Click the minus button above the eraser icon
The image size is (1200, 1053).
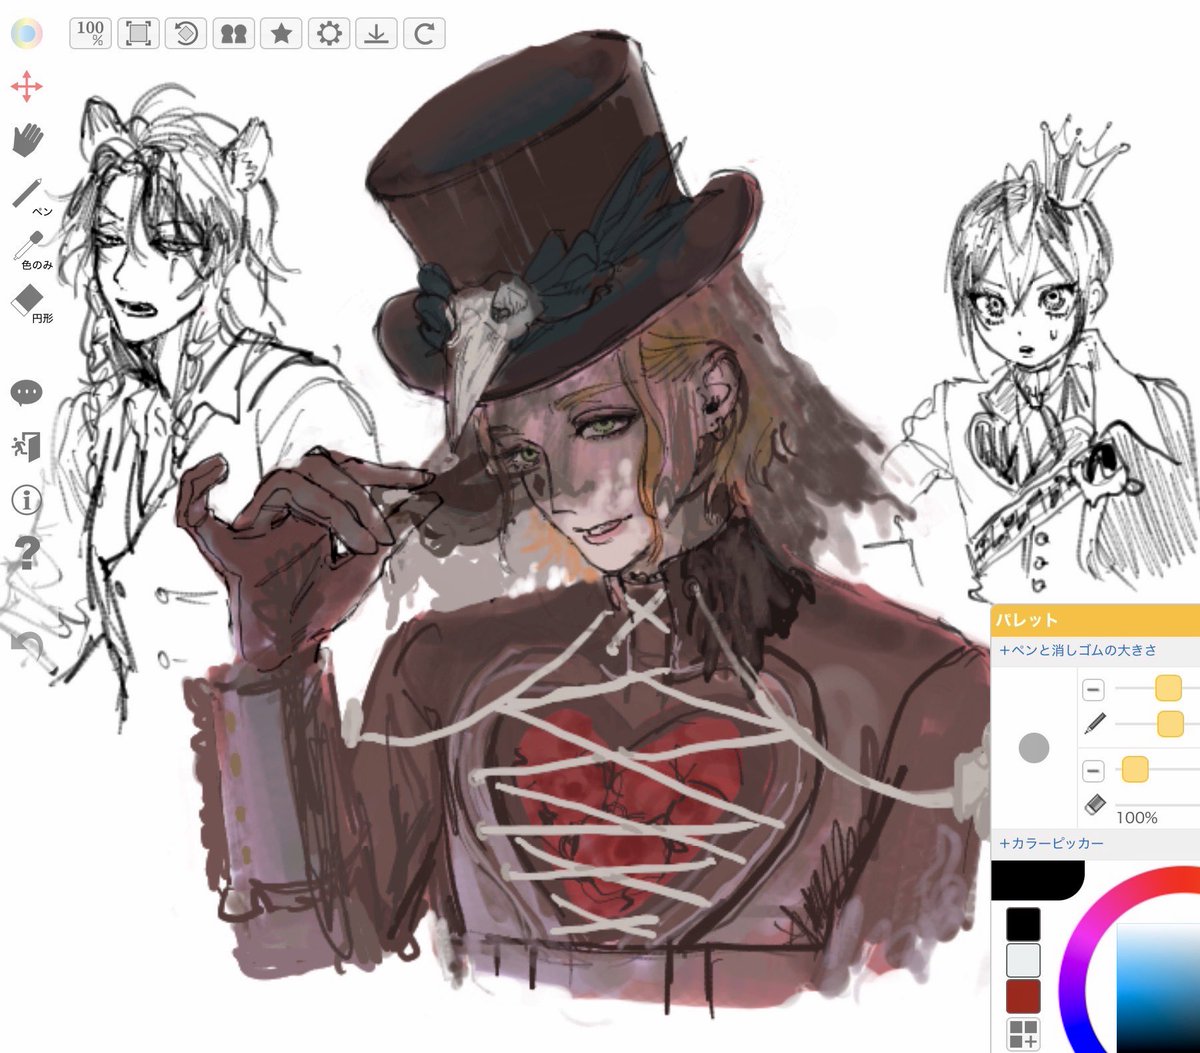(1093, 770)
